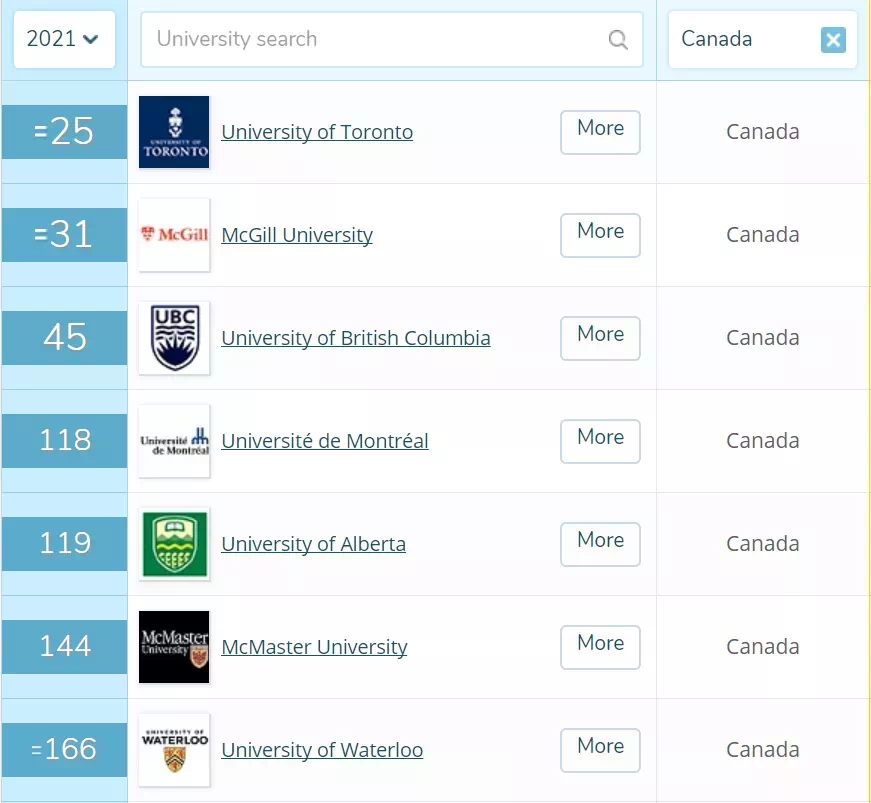This screenshot has width=871, height=803.
Task: Click the UBC crest logo
Action: coord(174,338)
